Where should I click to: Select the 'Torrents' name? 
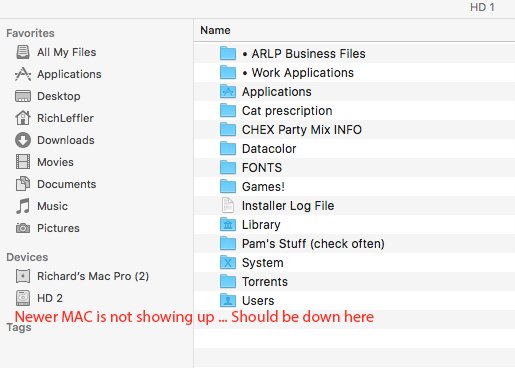[x=265, y=282]
